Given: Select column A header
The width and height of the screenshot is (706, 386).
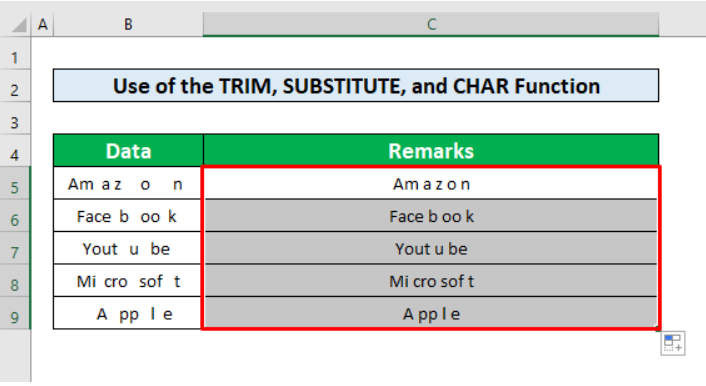Looking at the screenshot, I should 43,24.
